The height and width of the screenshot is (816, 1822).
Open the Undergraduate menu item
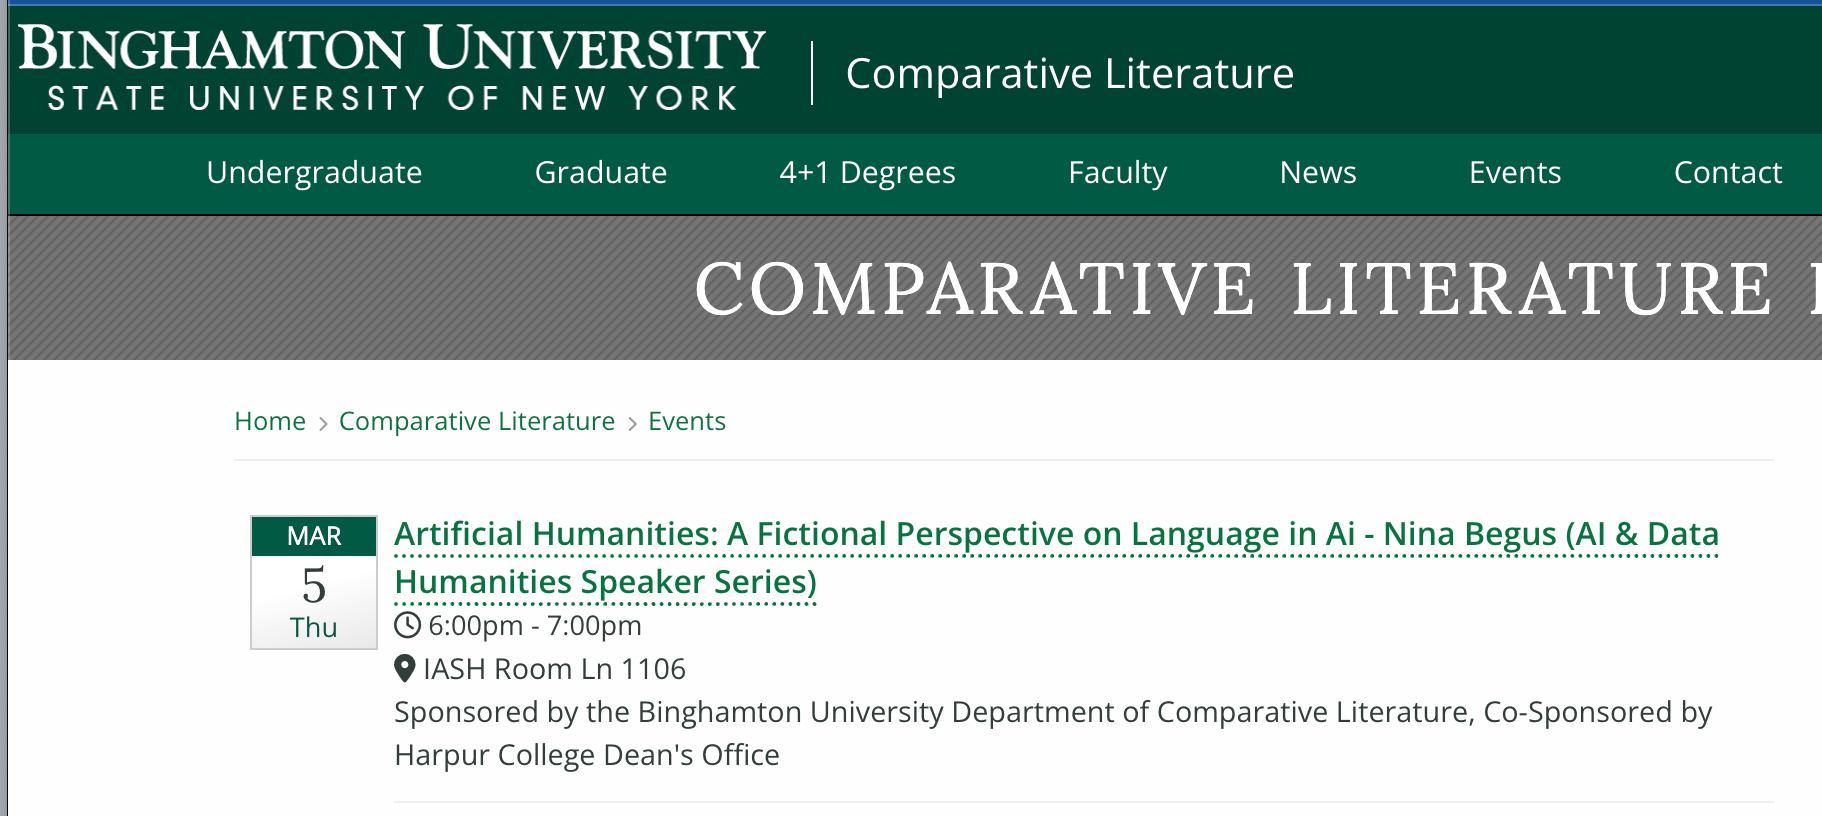coord(314,173)
